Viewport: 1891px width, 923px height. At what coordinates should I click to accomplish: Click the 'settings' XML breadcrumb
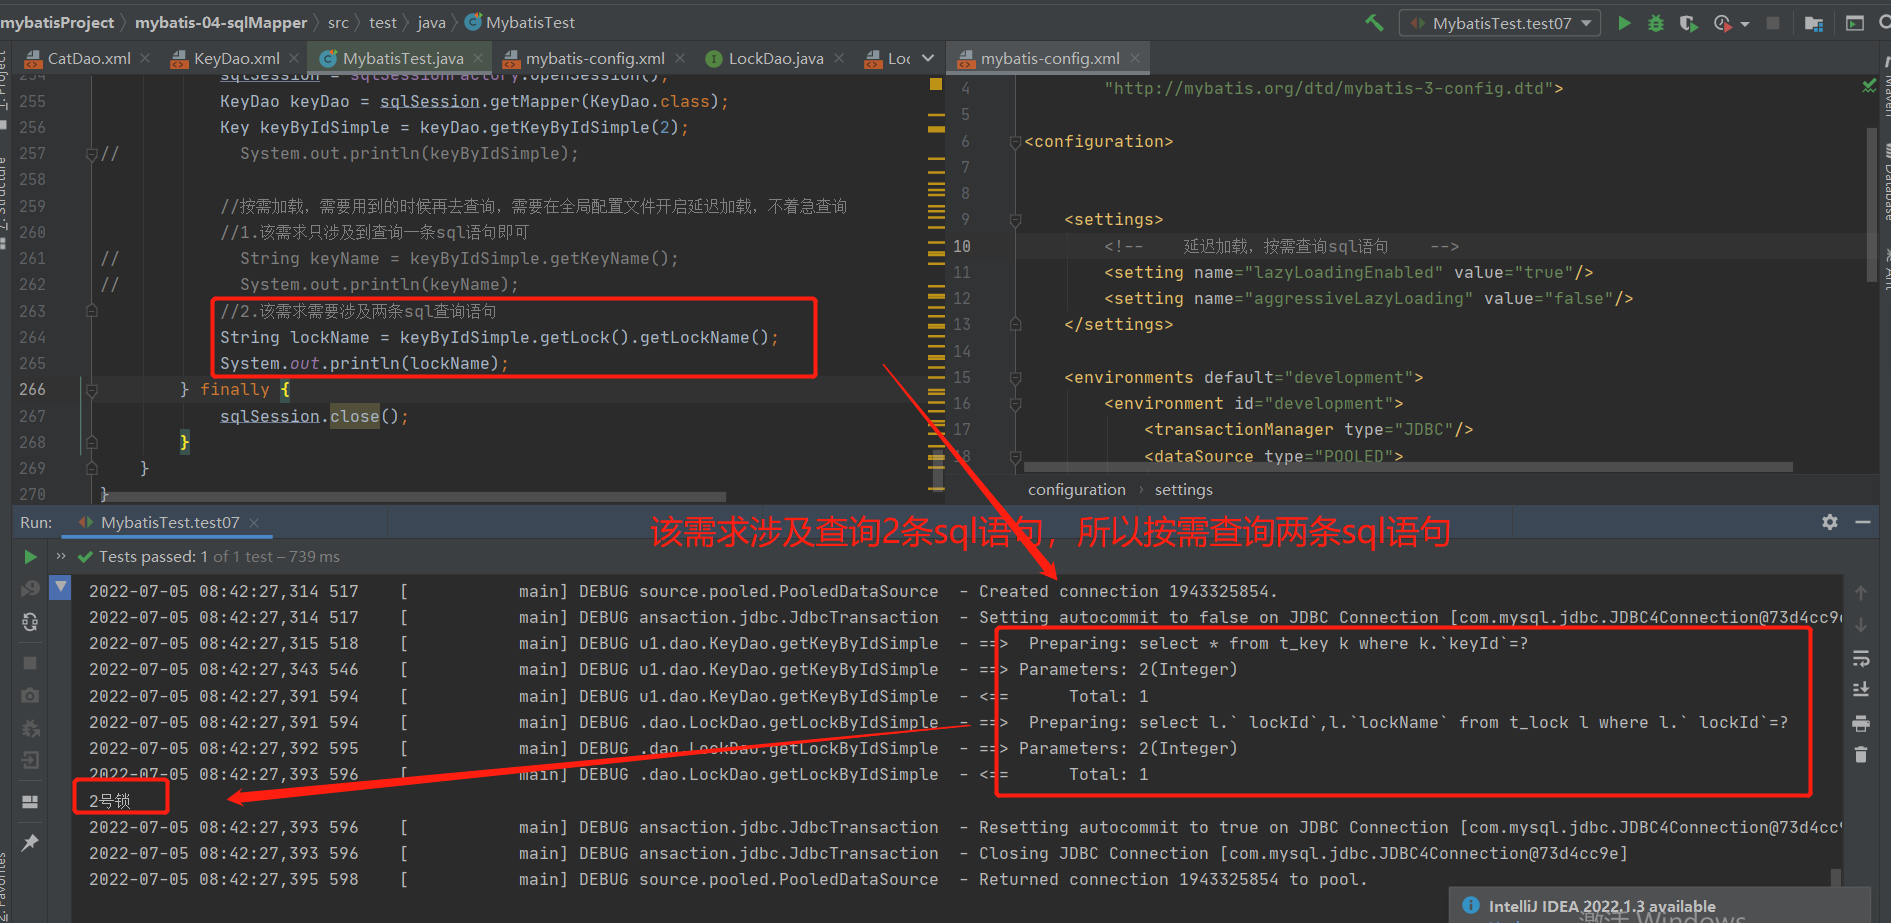pyautogui.click(x=1183, y=490)
